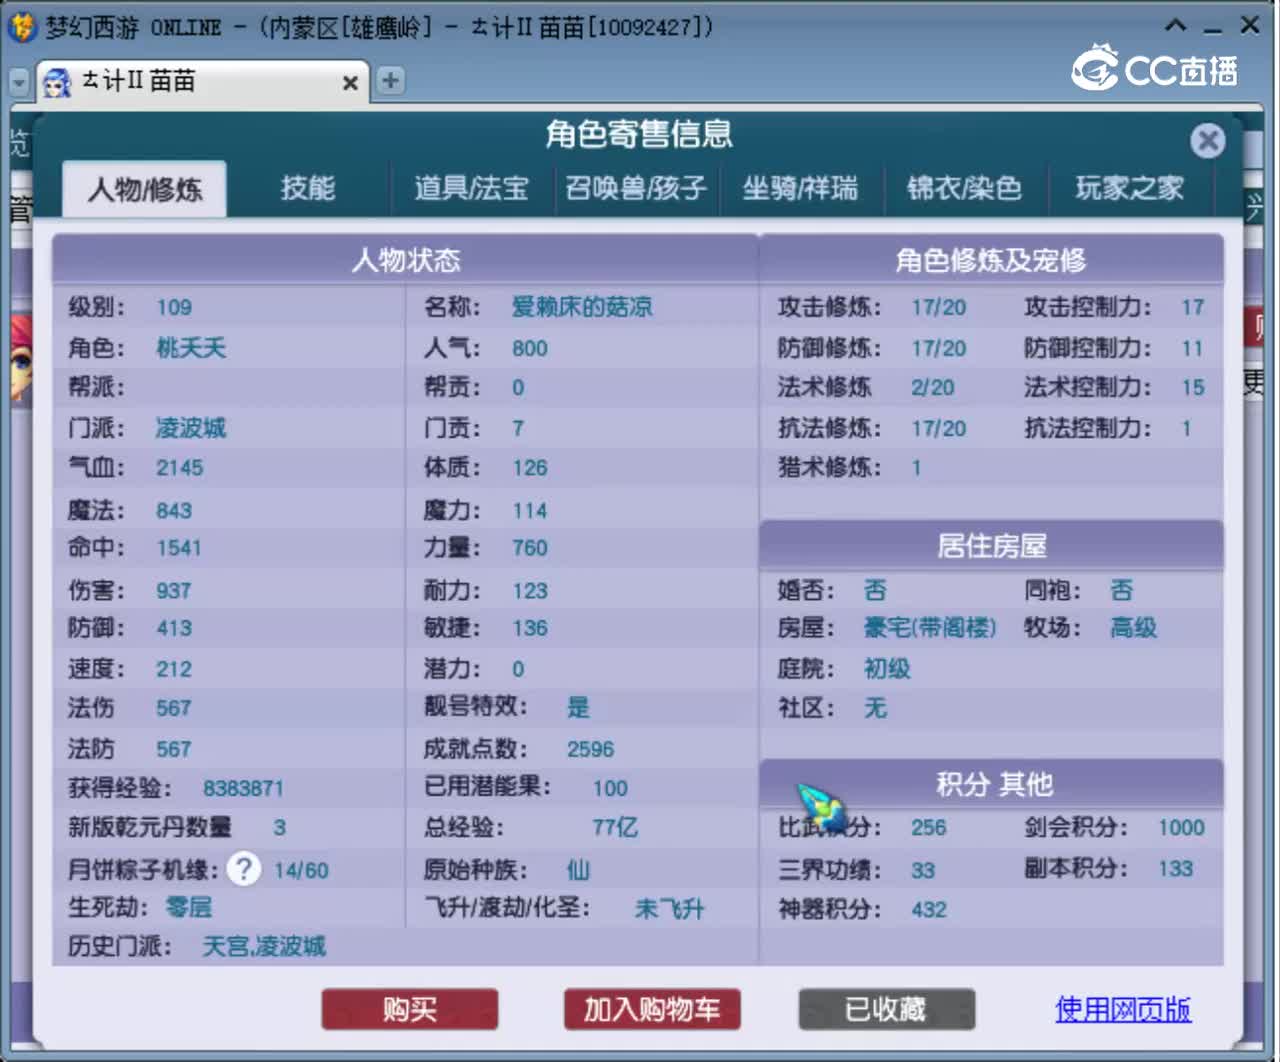View the 玩家之家 tab

(1131, 188)
